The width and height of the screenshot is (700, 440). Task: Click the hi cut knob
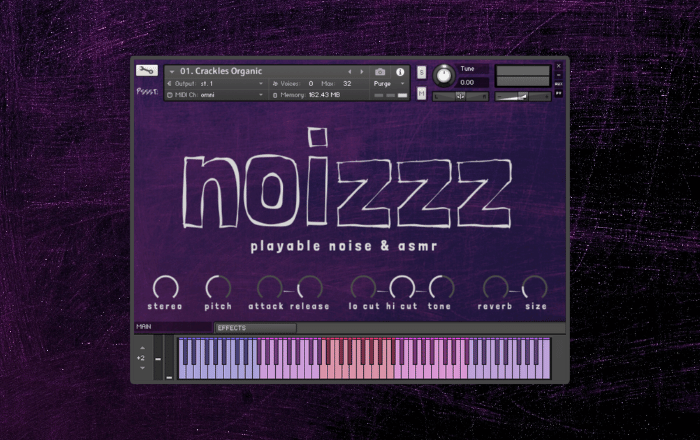pos(402,287)
